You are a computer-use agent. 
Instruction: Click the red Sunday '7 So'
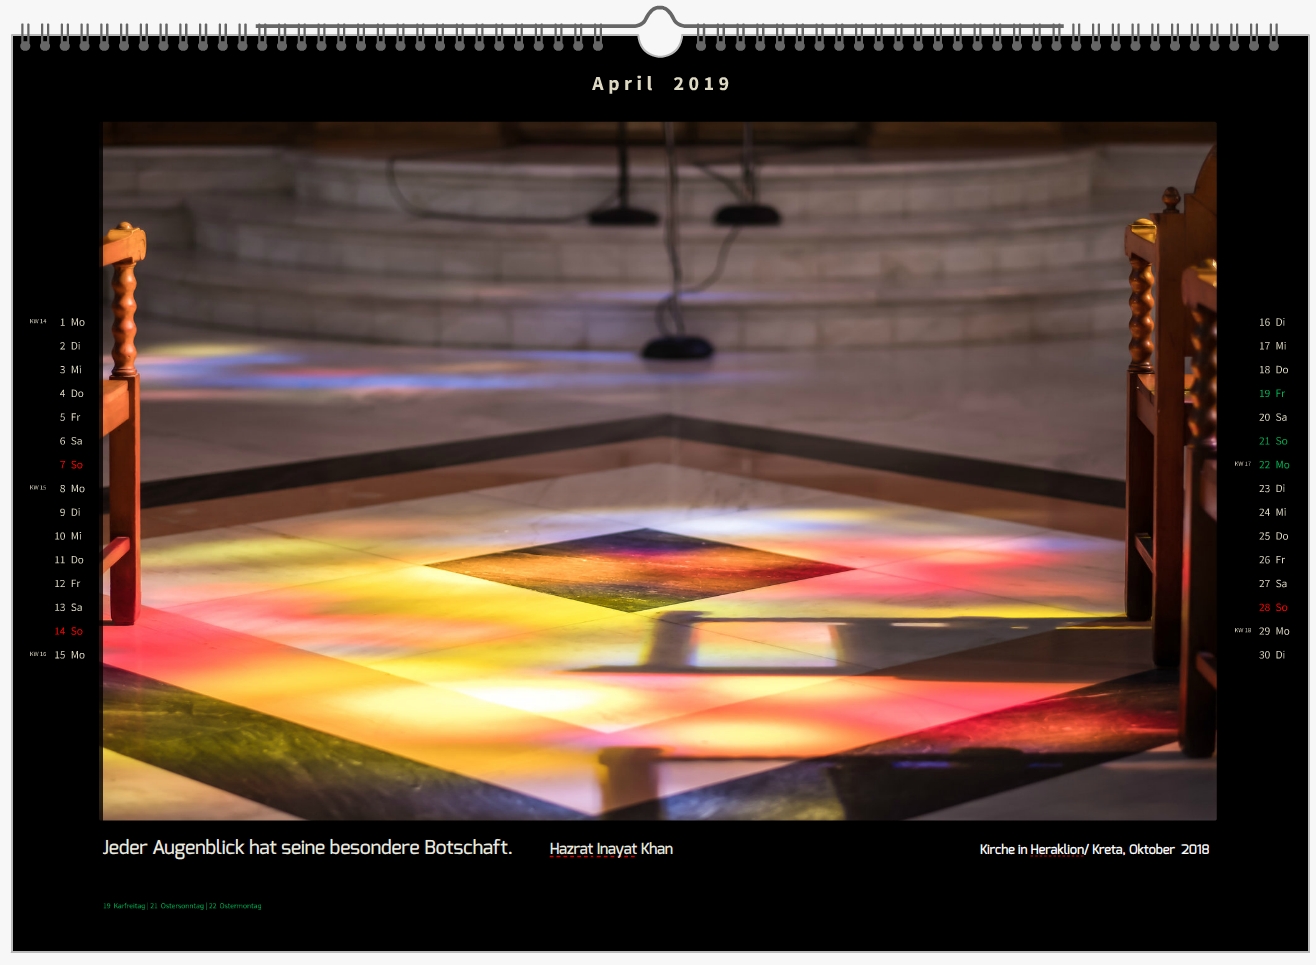click(x=71, y=465)
